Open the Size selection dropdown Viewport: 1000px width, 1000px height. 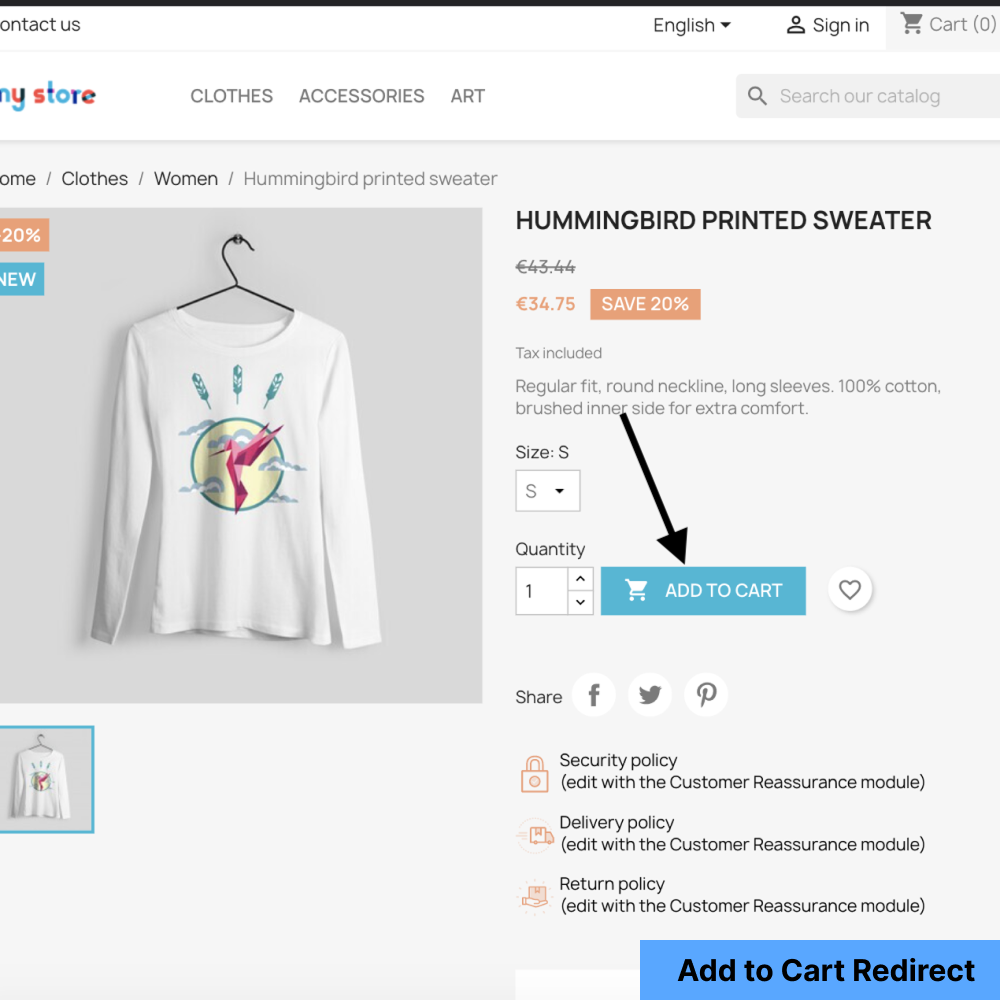547,490
